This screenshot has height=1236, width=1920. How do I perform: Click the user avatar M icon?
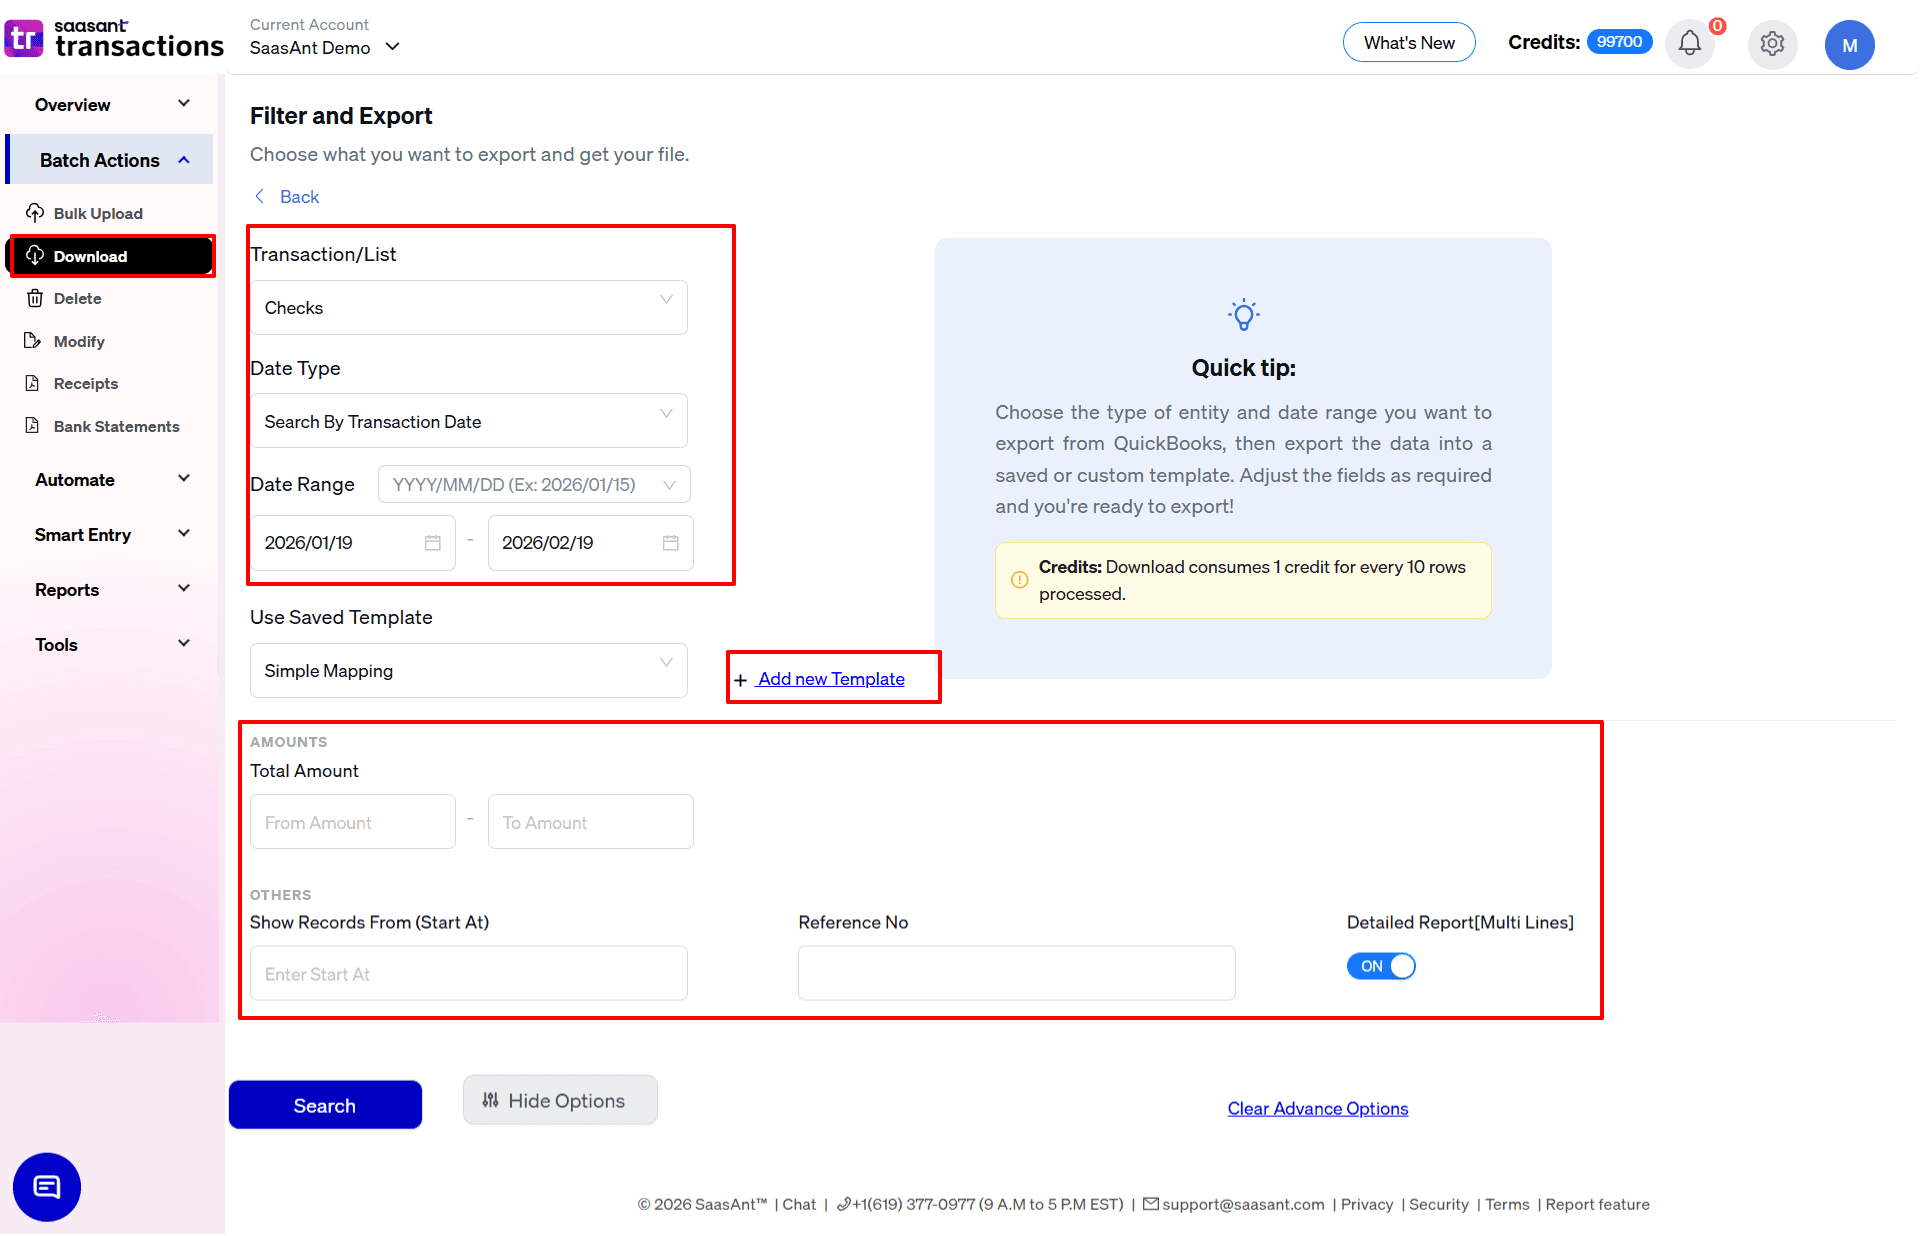(x=1849, y=45)
